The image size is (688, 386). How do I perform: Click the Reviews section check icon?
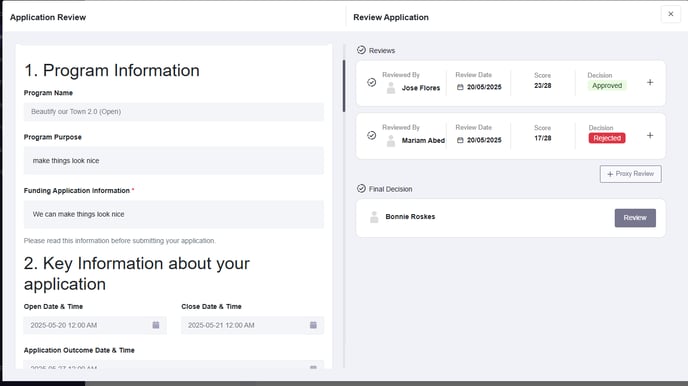coord(361,50)
